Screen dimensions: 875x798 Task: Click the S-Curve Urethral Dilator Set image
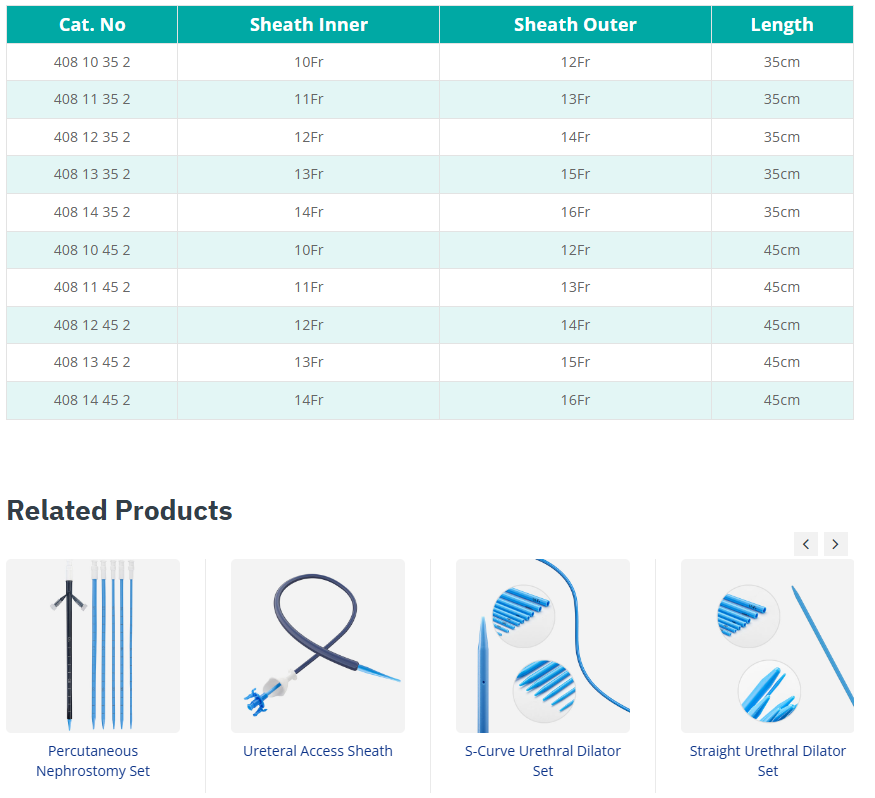[543, 646]
